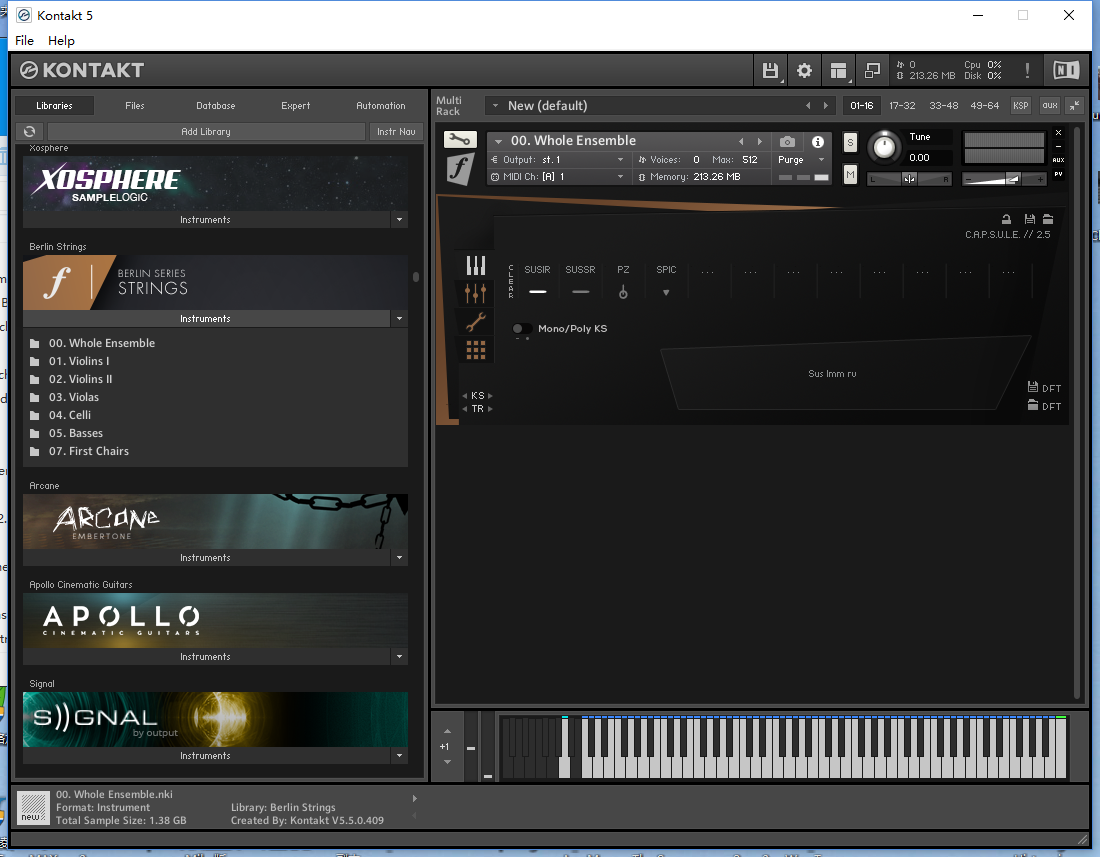Image resolution: width=1100 pixels, height=857 pixels.
Task: Mute the Whole Ensemble instrument
Action: 849,174
